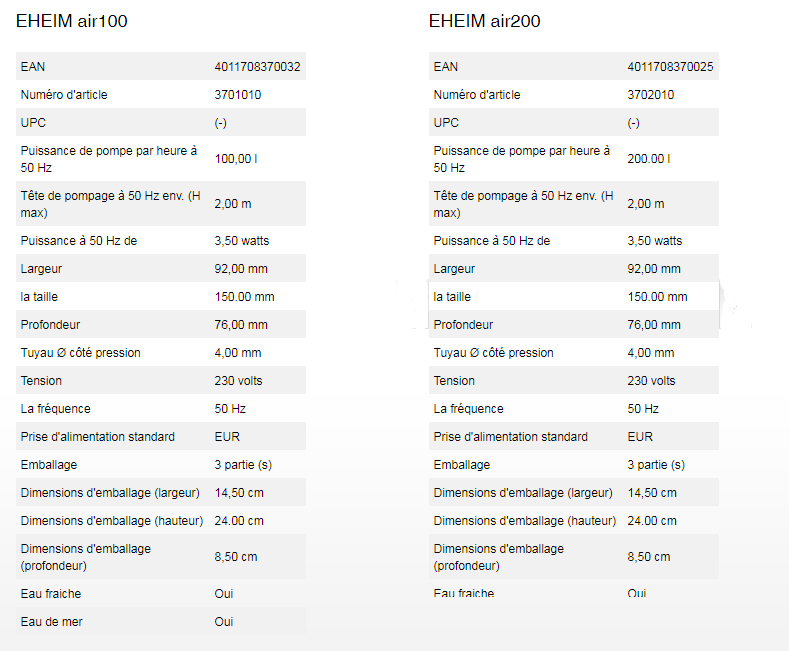The image size is (789, 651).
Task: Select the air200 EAN number 4011708370025
Action: (670, 66)
